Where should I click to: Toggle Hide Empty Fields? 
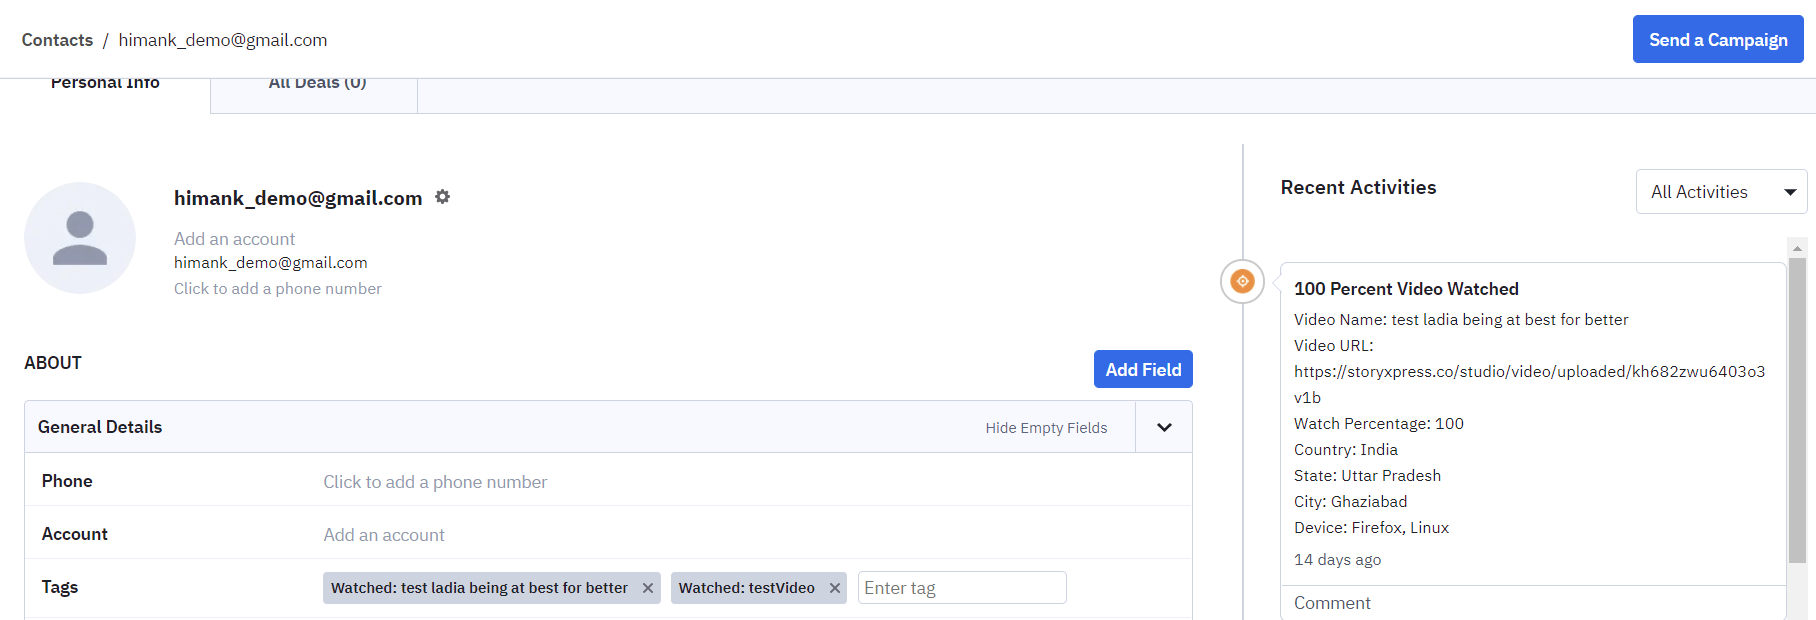pyautogui.click(x=1046, y=428)
